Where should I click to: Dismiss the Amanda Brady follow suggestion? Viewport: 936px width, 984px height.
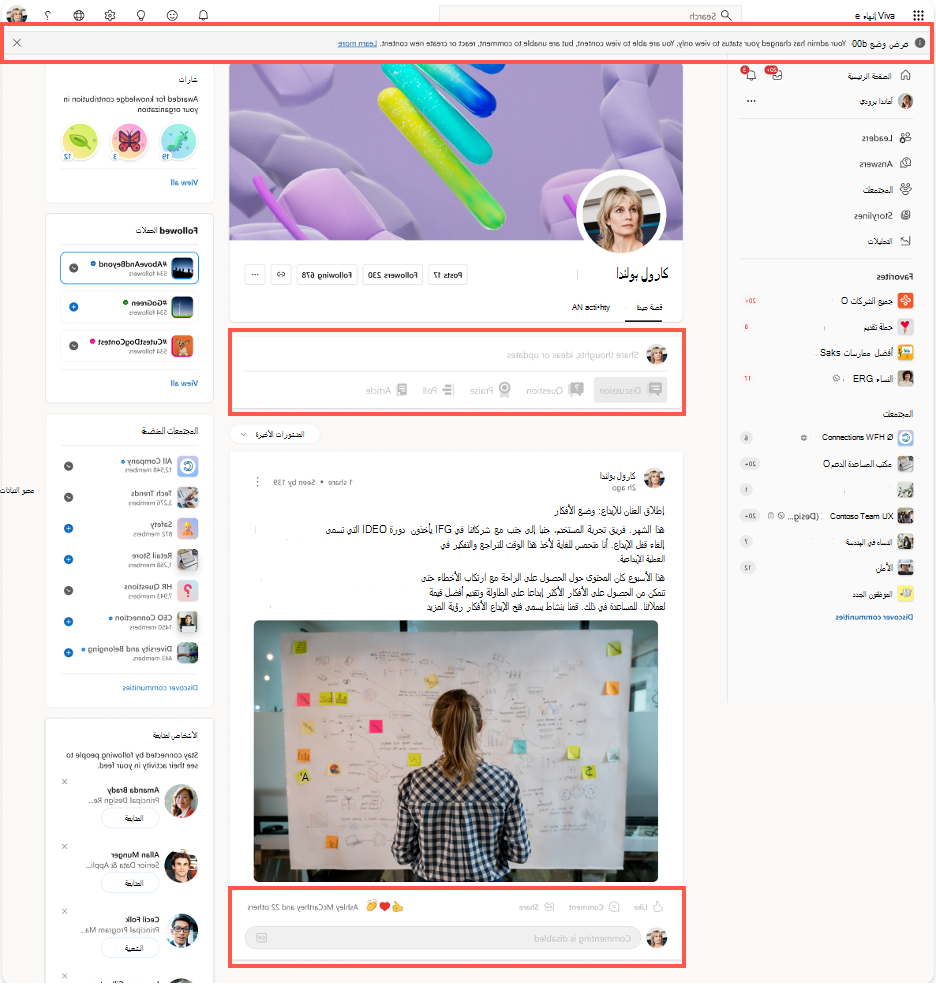tap(65, 782)
